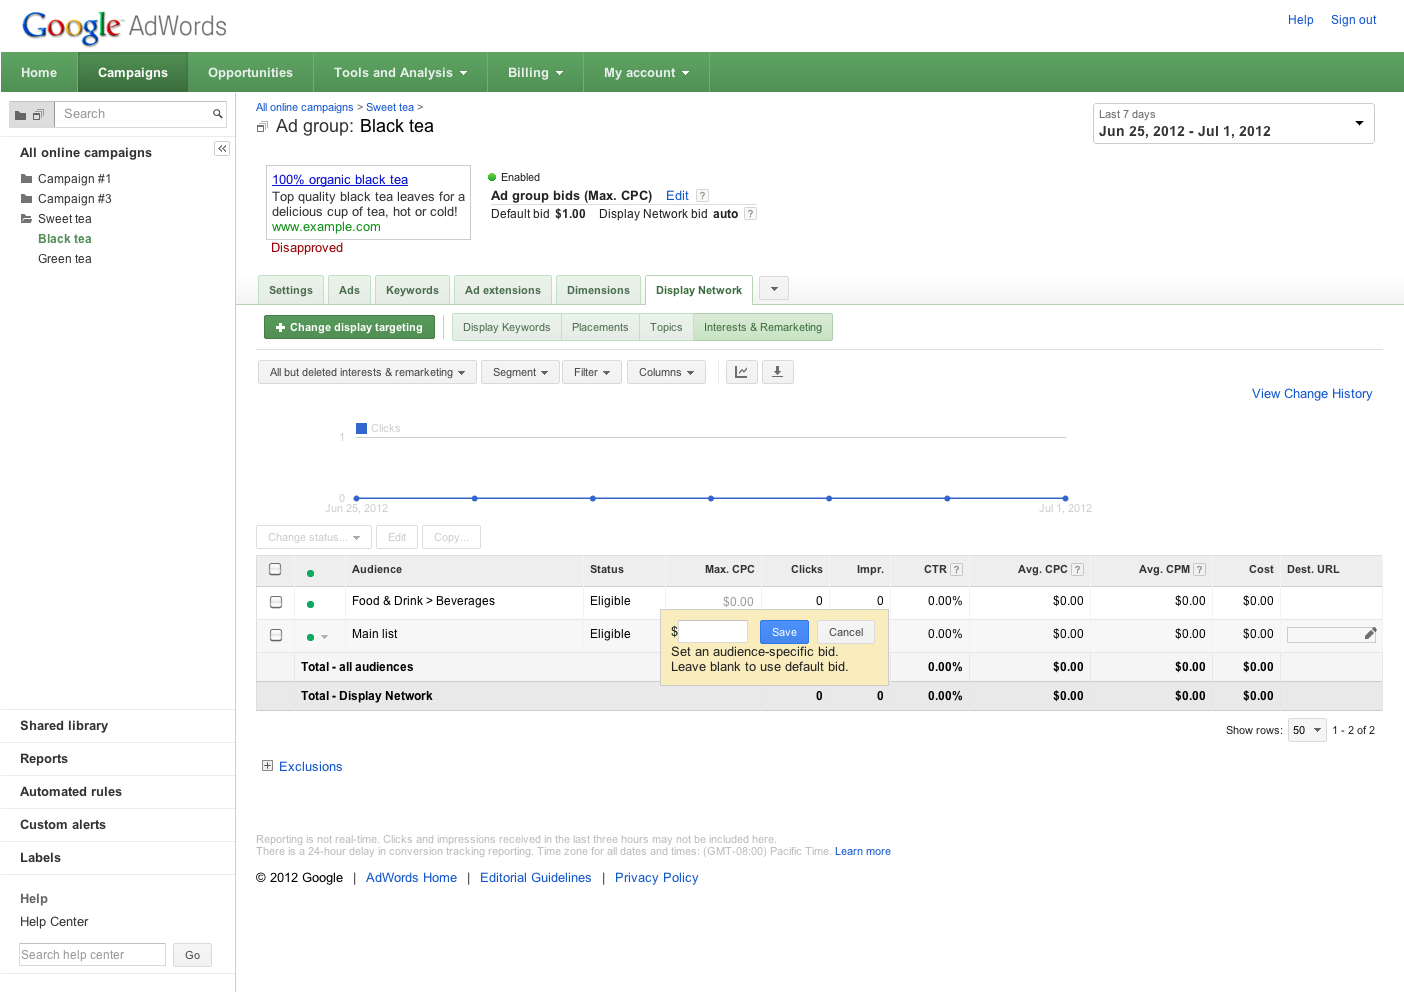Click the folder view icon above campaigns list
The image size is (1404, 992).
[21, 115]
